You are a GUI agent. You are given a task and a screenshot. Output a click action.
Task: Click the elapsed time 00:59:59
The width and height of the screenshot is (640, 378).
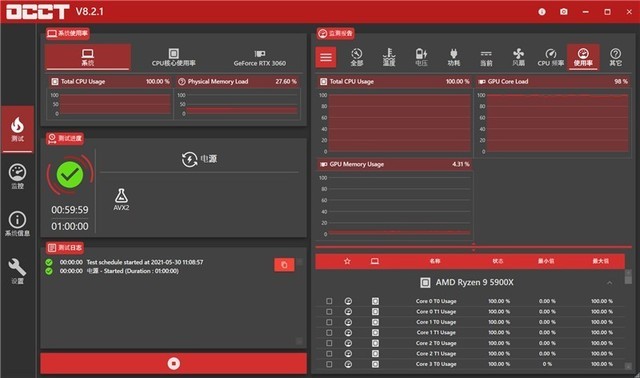click(x=70, y=210)
